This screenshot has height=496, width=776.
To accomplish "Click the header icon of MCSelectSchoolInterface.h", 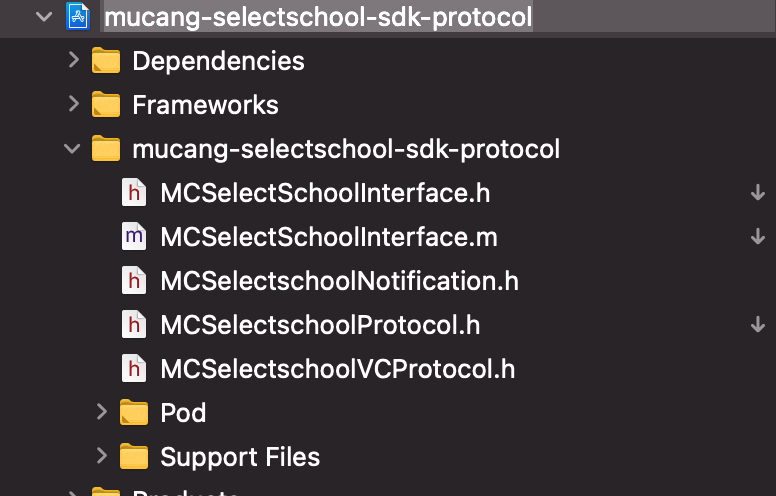I will pos(134,192).
